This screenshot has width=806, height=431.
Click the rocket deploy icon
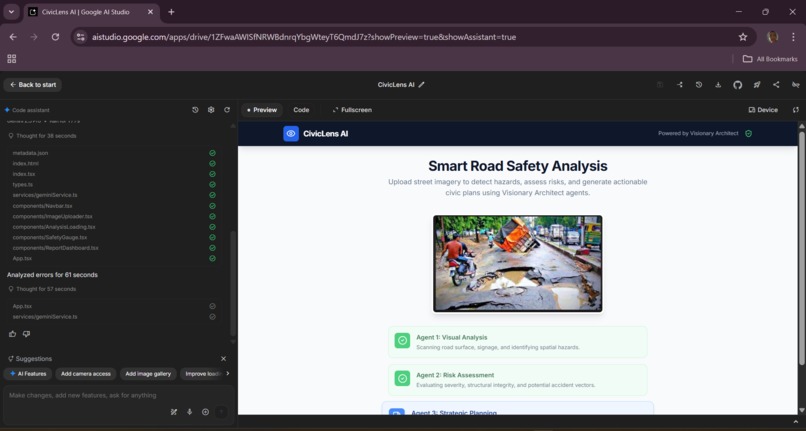pos(757,85)
